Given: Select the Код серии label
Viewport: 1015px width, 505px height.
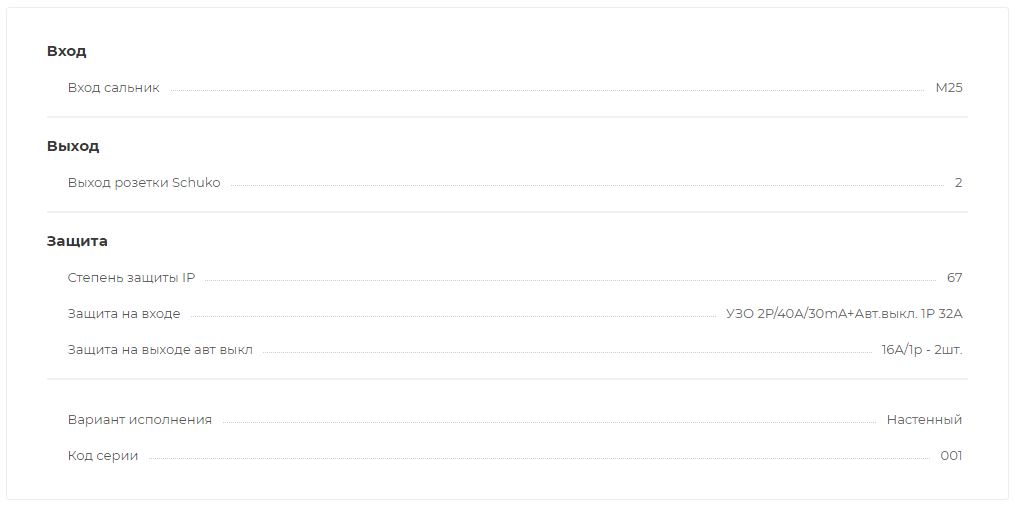Looking at the screenshot, I should pos(103,456).
